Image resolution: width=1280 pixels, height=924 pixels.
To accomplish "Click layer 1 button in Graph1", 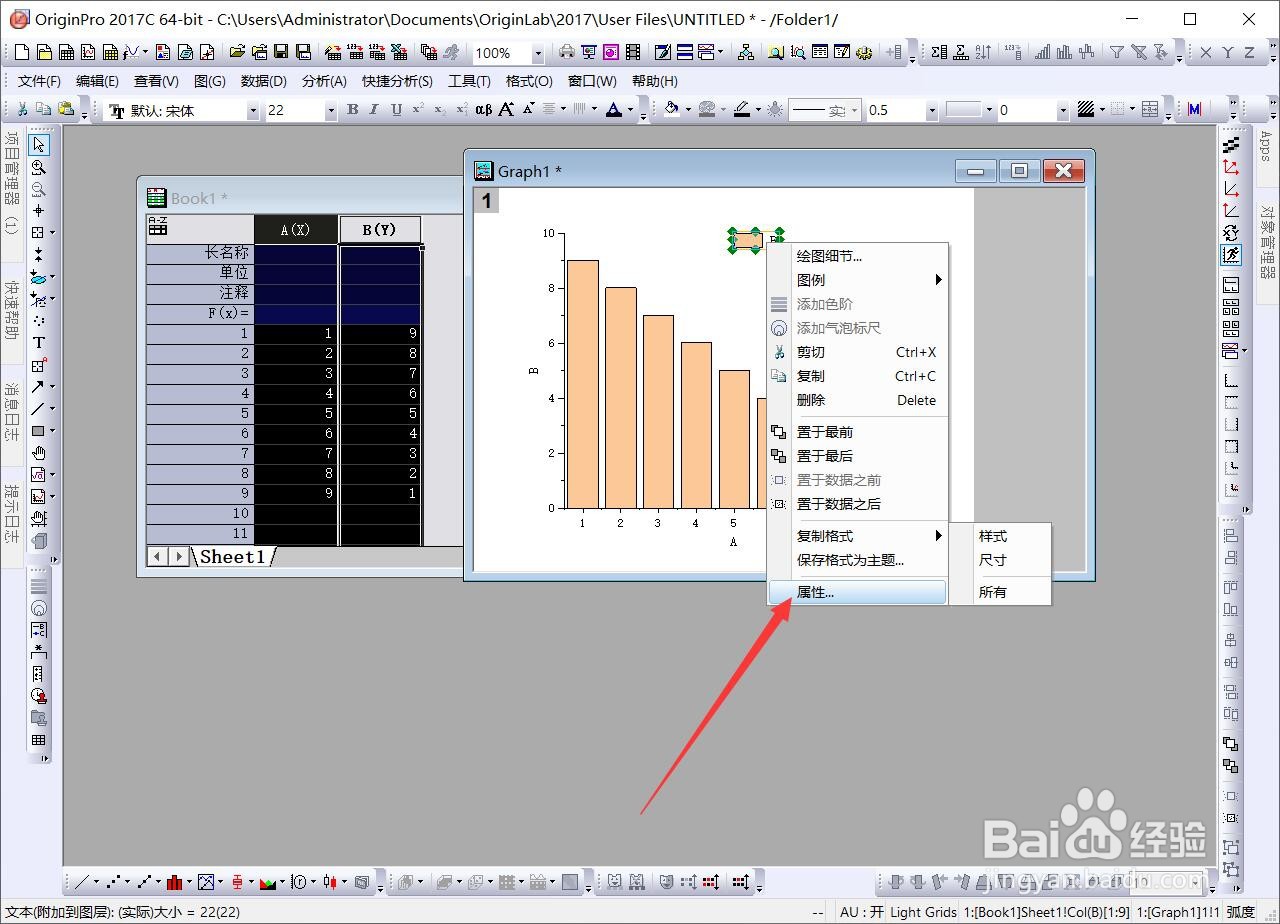I will tap(486, 201).
